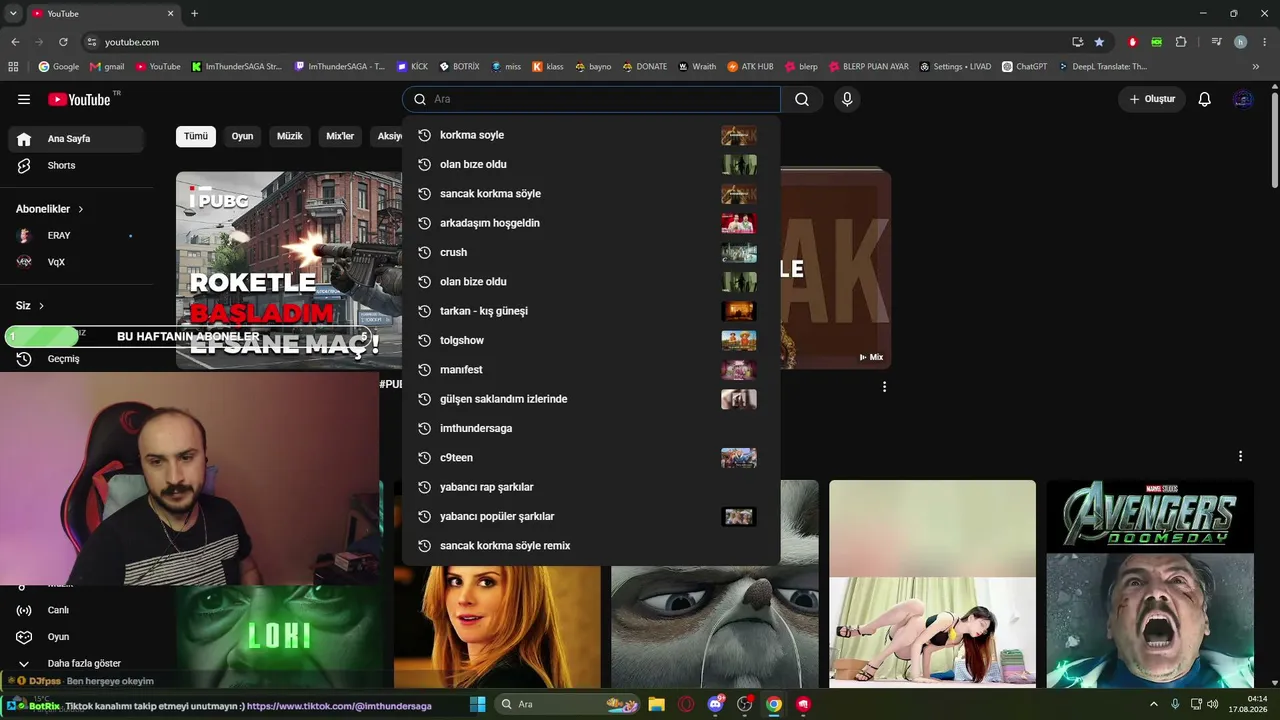Select the Tümü filter chip

(196, 136)
